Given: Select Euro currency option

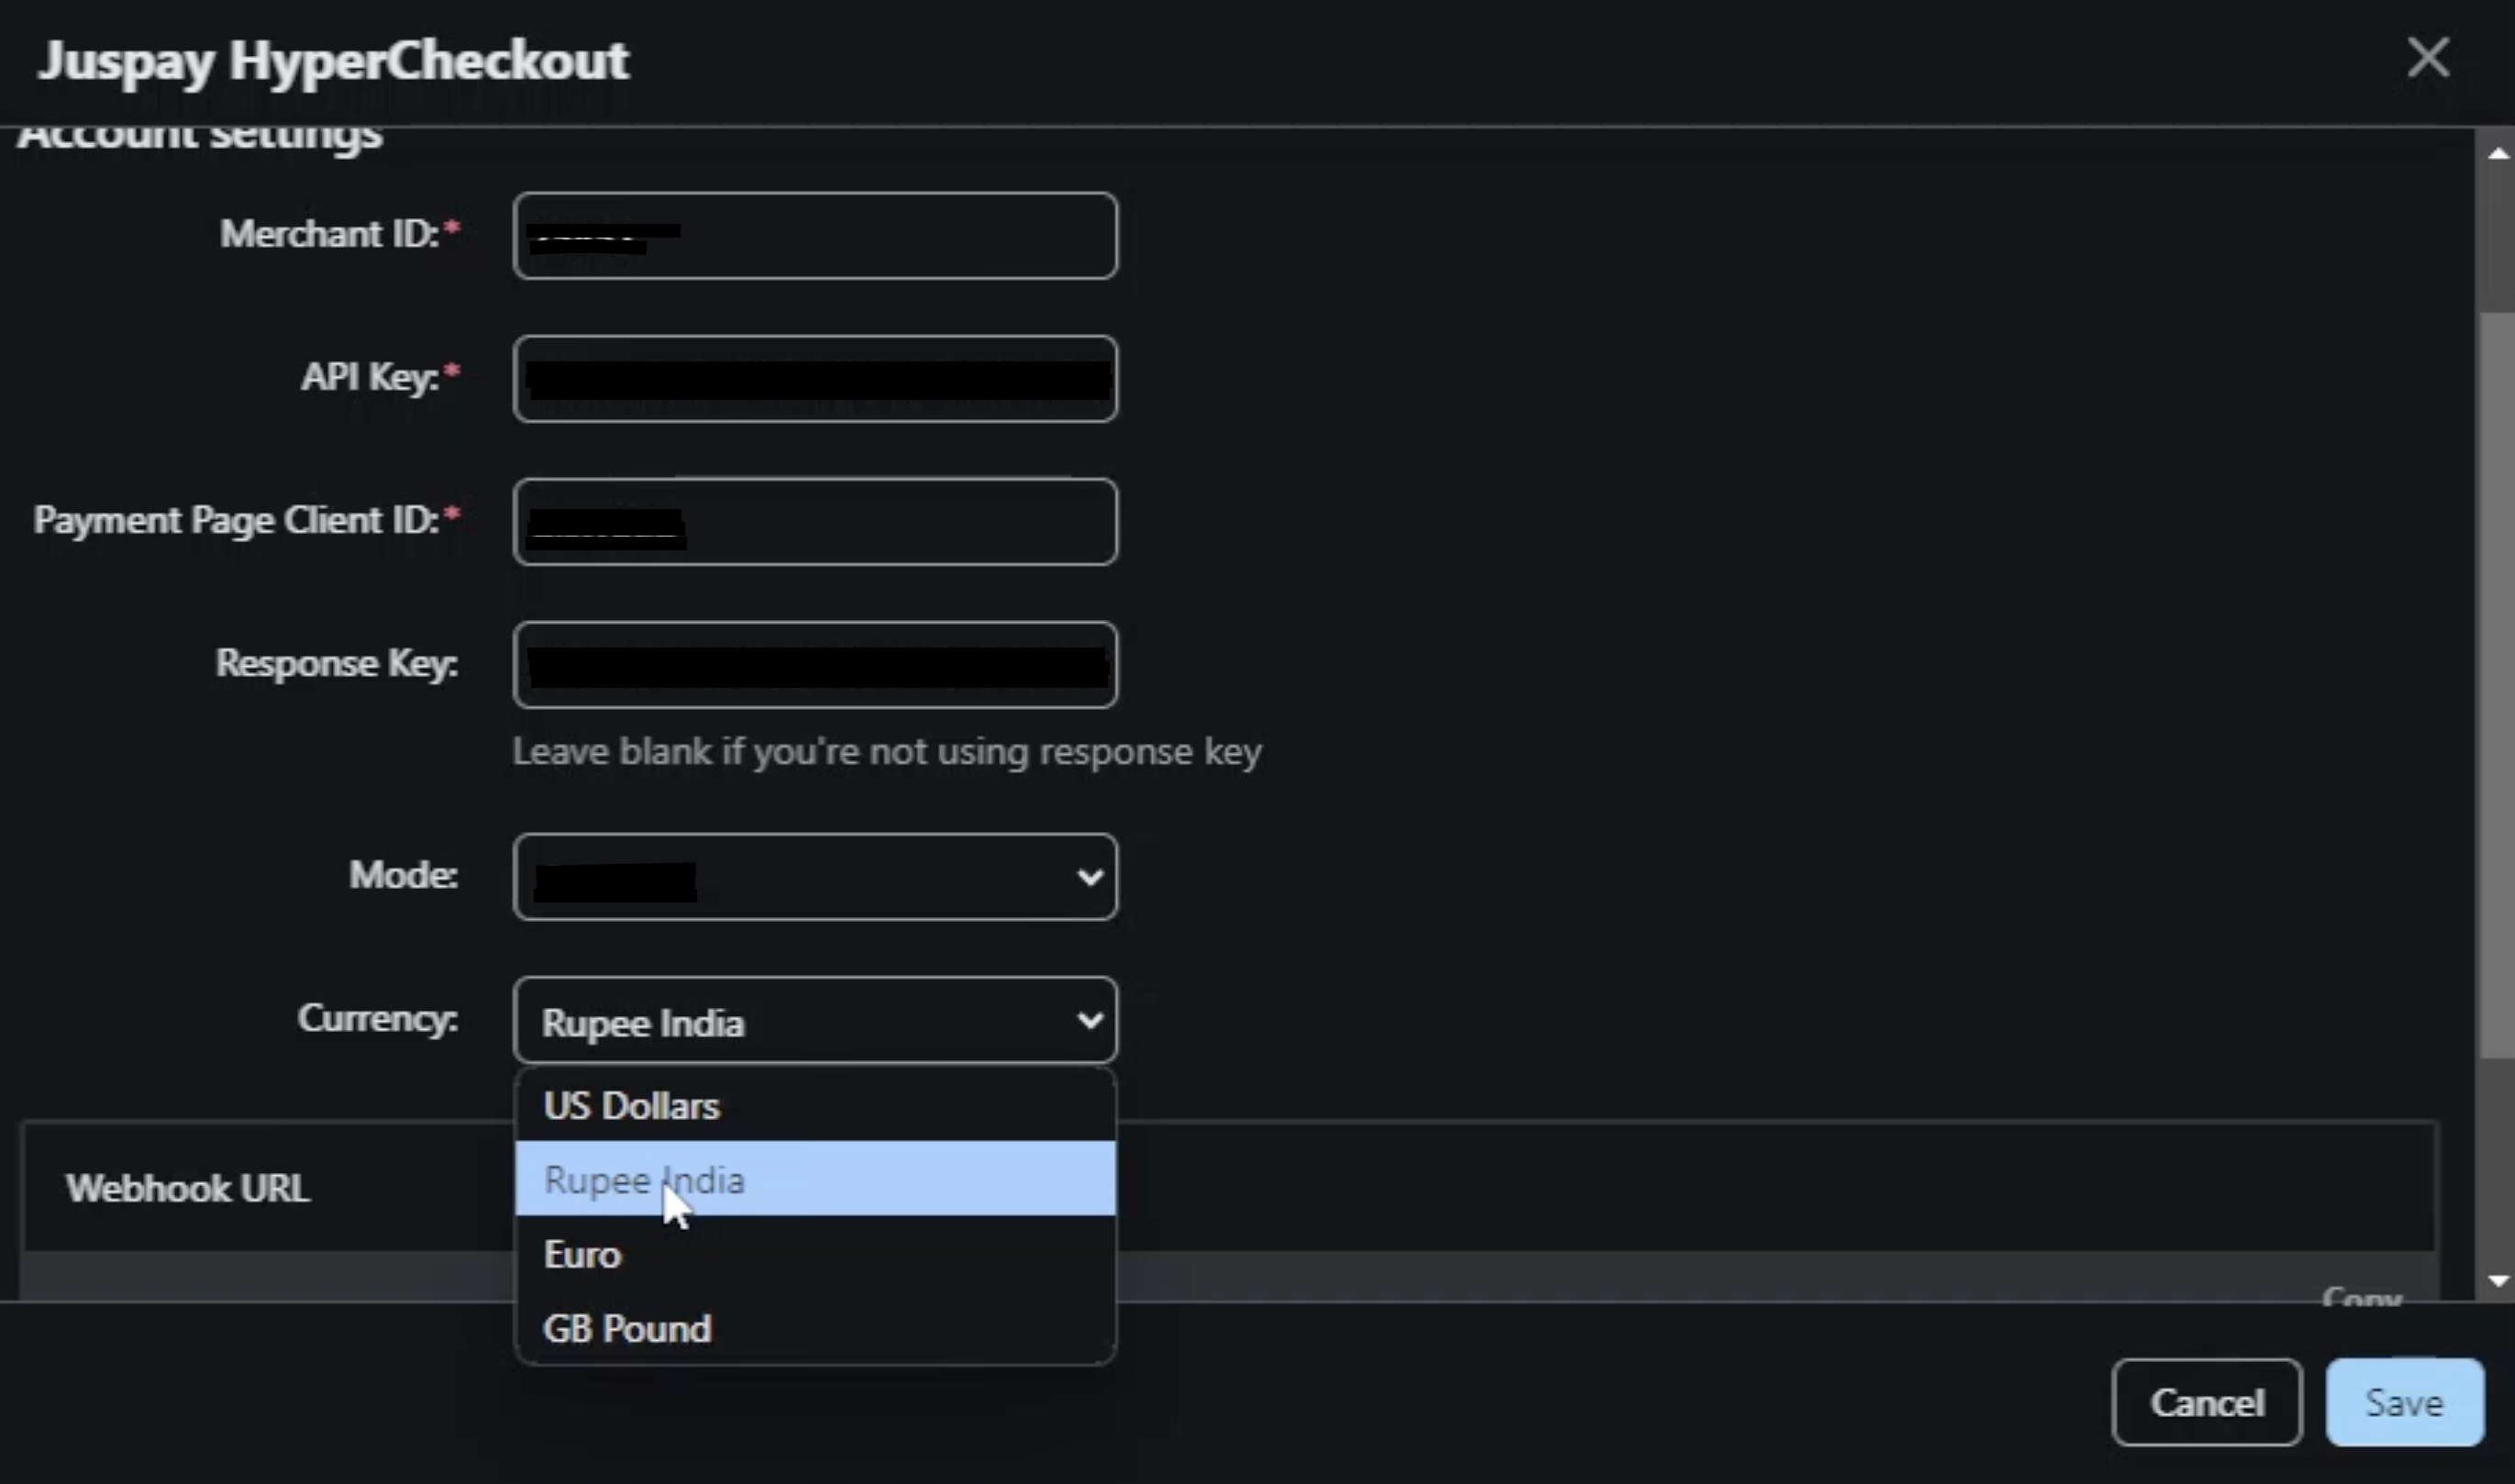Looking at the screenshot, I should 815,1254.
